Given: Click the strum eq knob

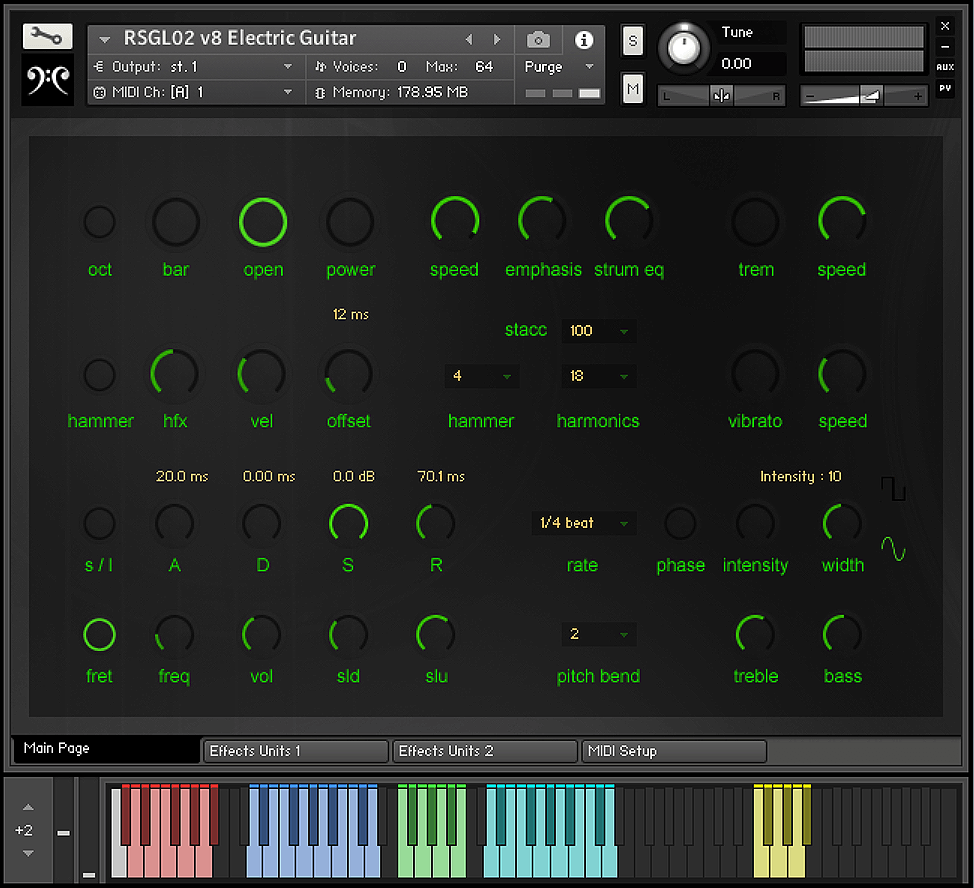Looking at the screenshot, I should click(x=629, y=220).
